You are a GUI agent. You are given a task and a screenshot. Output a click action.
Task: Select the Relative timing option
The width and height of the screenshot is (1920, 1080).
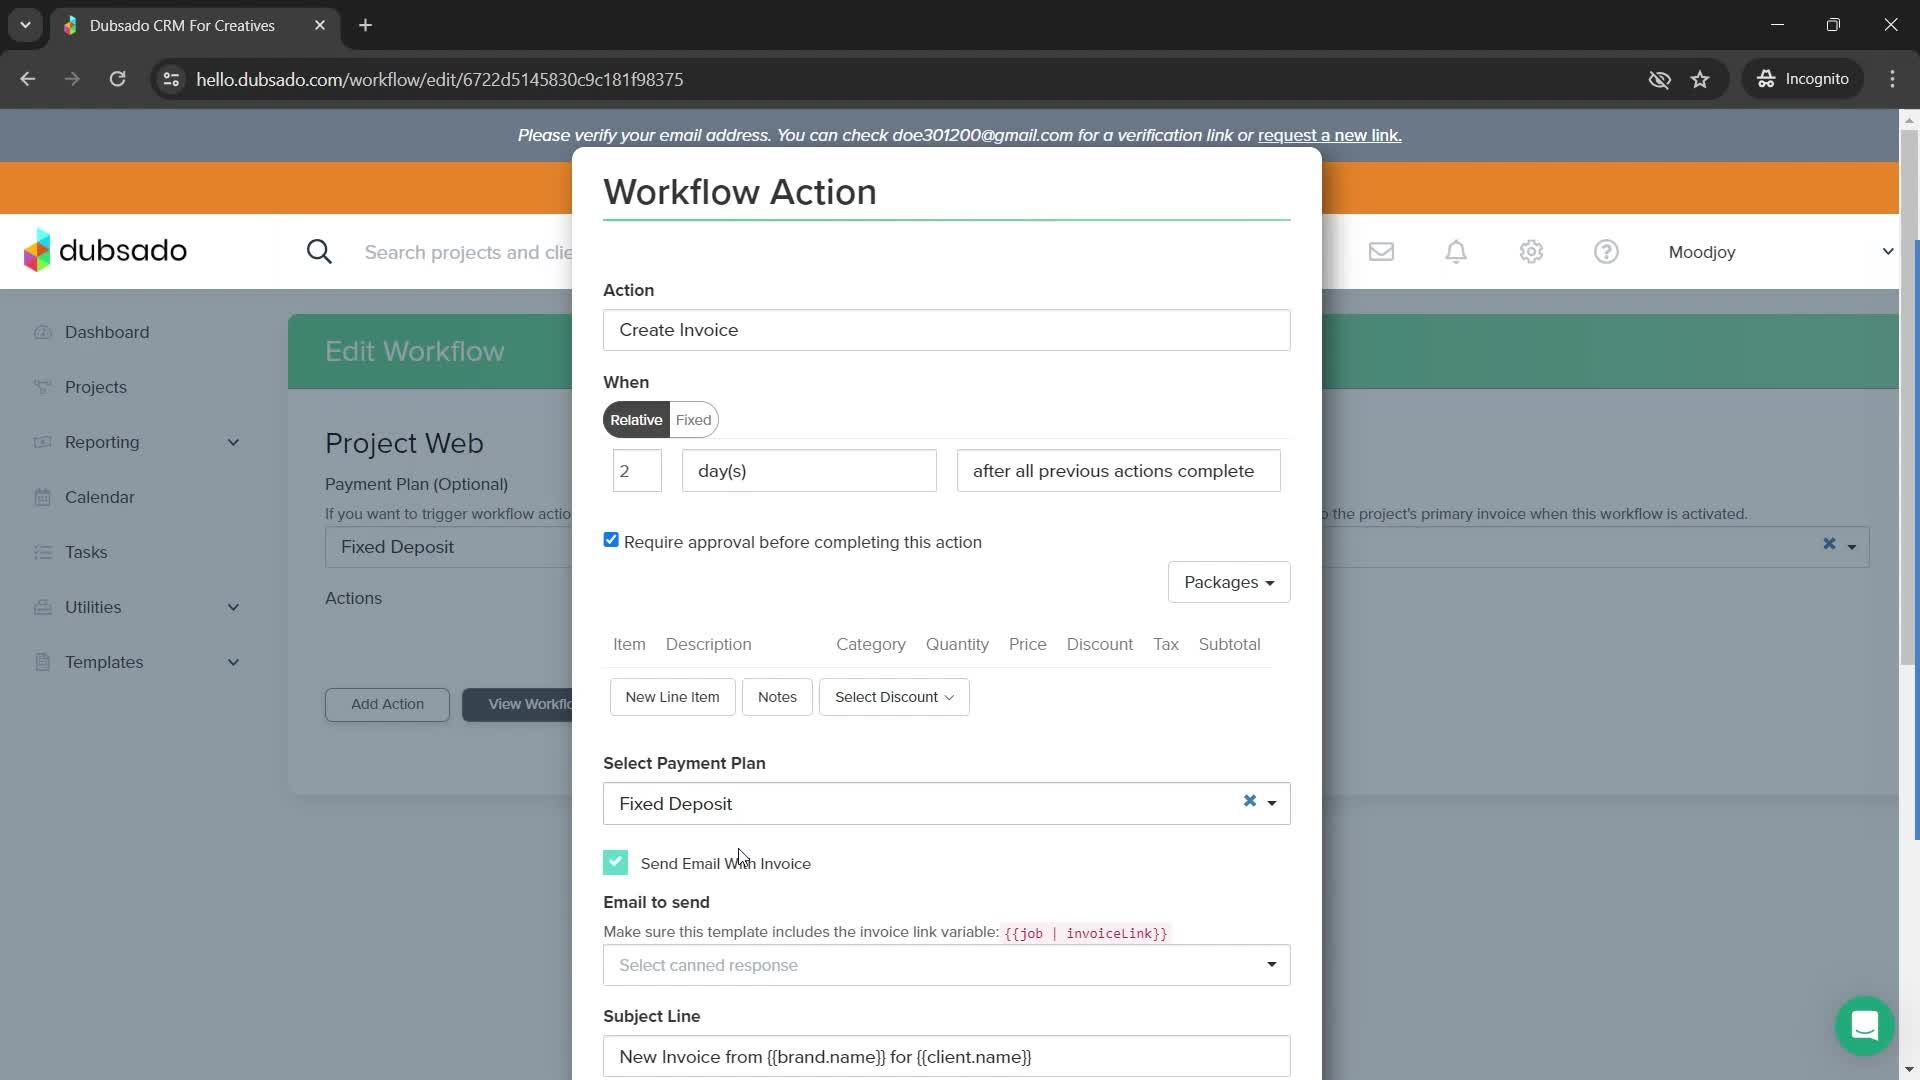coord(636,420)
